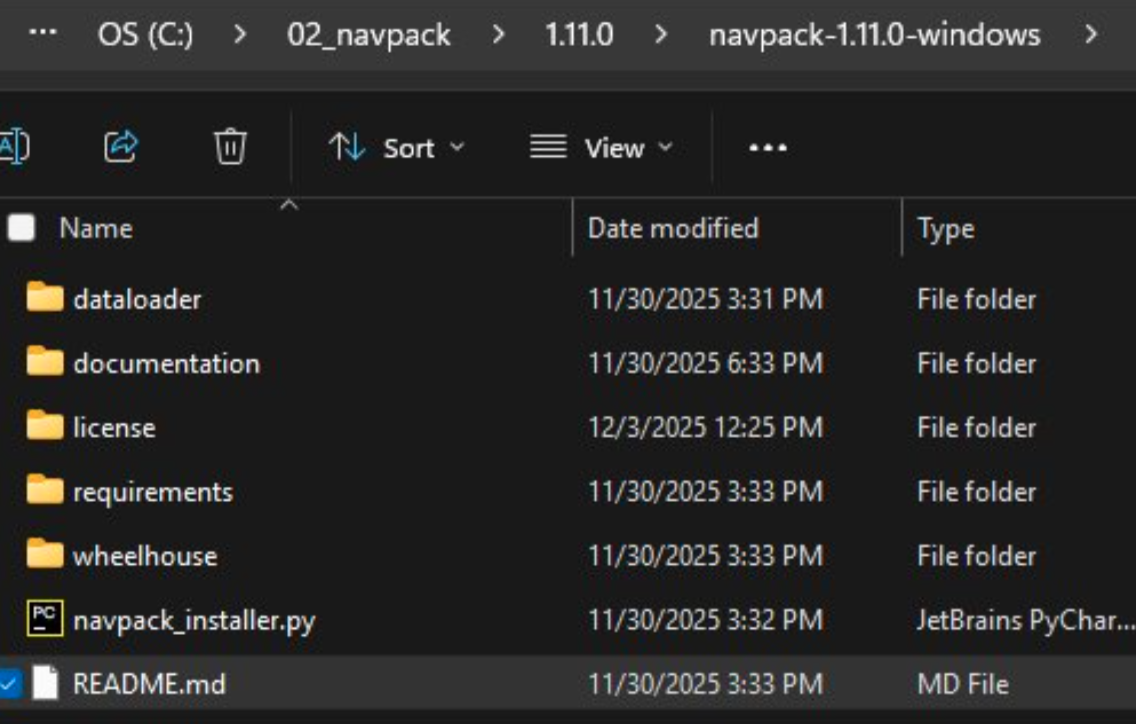Viewport: 1136px width, 724px height.
Task: Click the README.md file name
Action: click(149, 684)
